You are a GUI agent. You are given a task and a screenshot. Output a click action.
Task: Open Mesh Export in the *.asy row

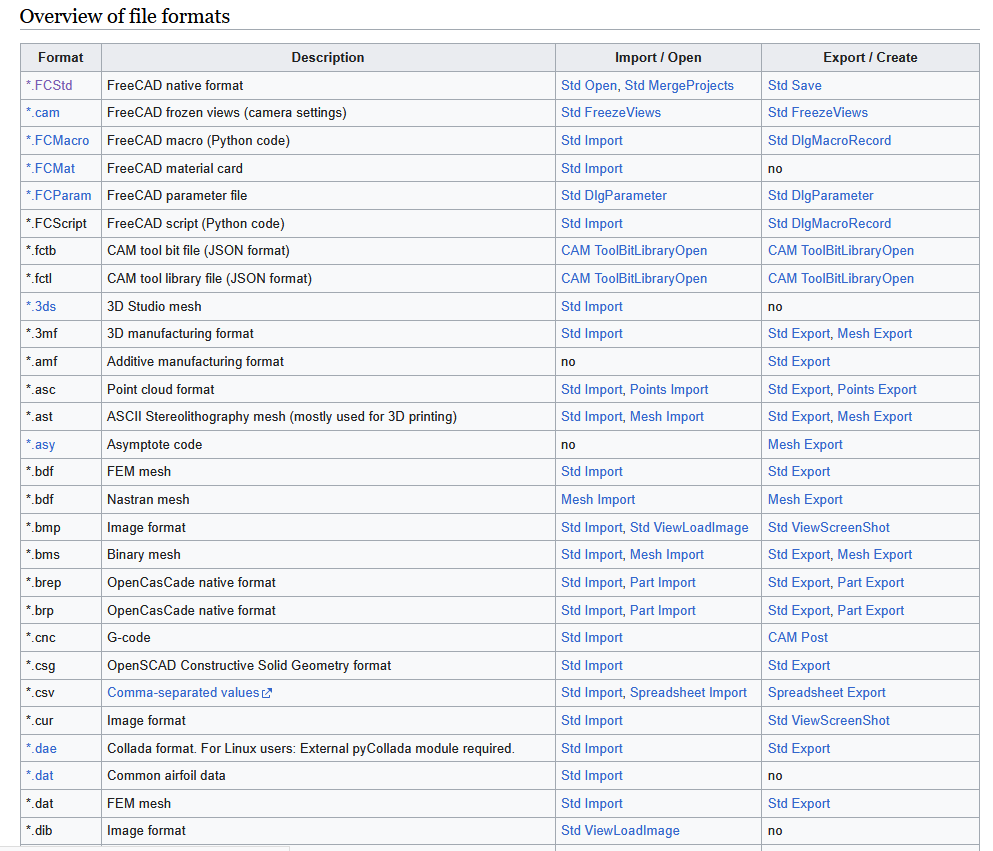(x=806, y=444)
